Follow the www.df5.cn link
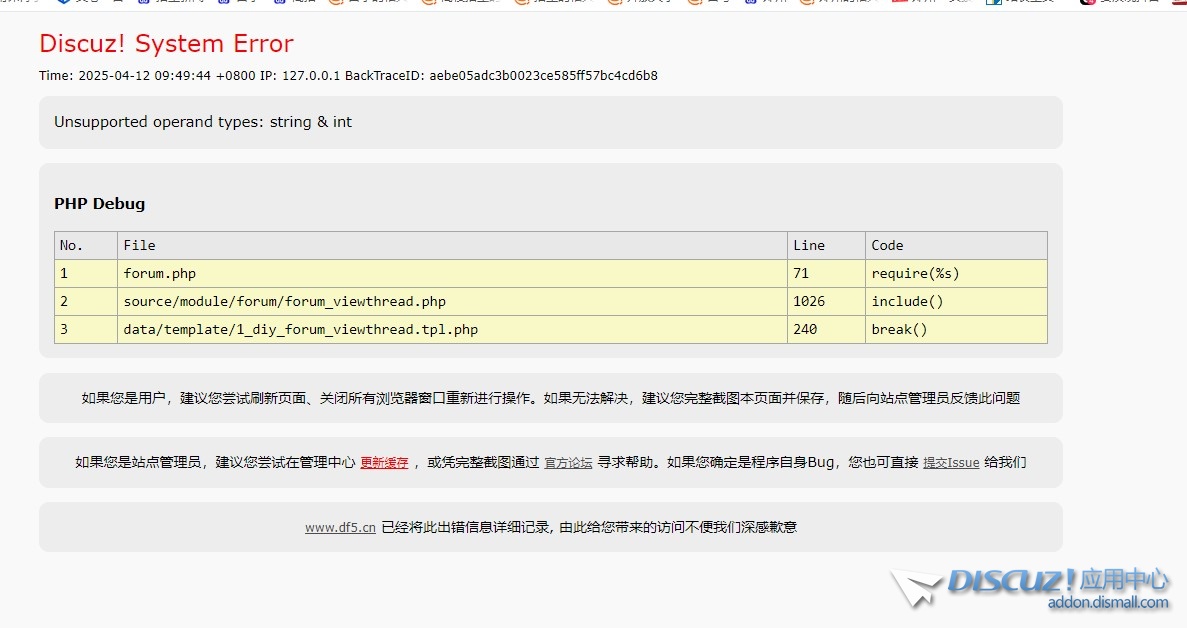 pyautogui.click(x=340, y=528)
